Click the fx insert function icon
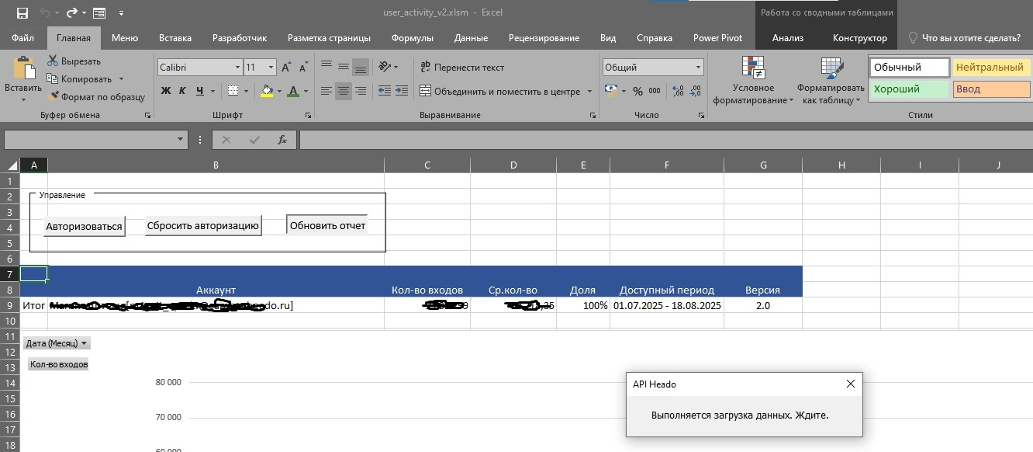1033x452 pixels. (282, 140)
